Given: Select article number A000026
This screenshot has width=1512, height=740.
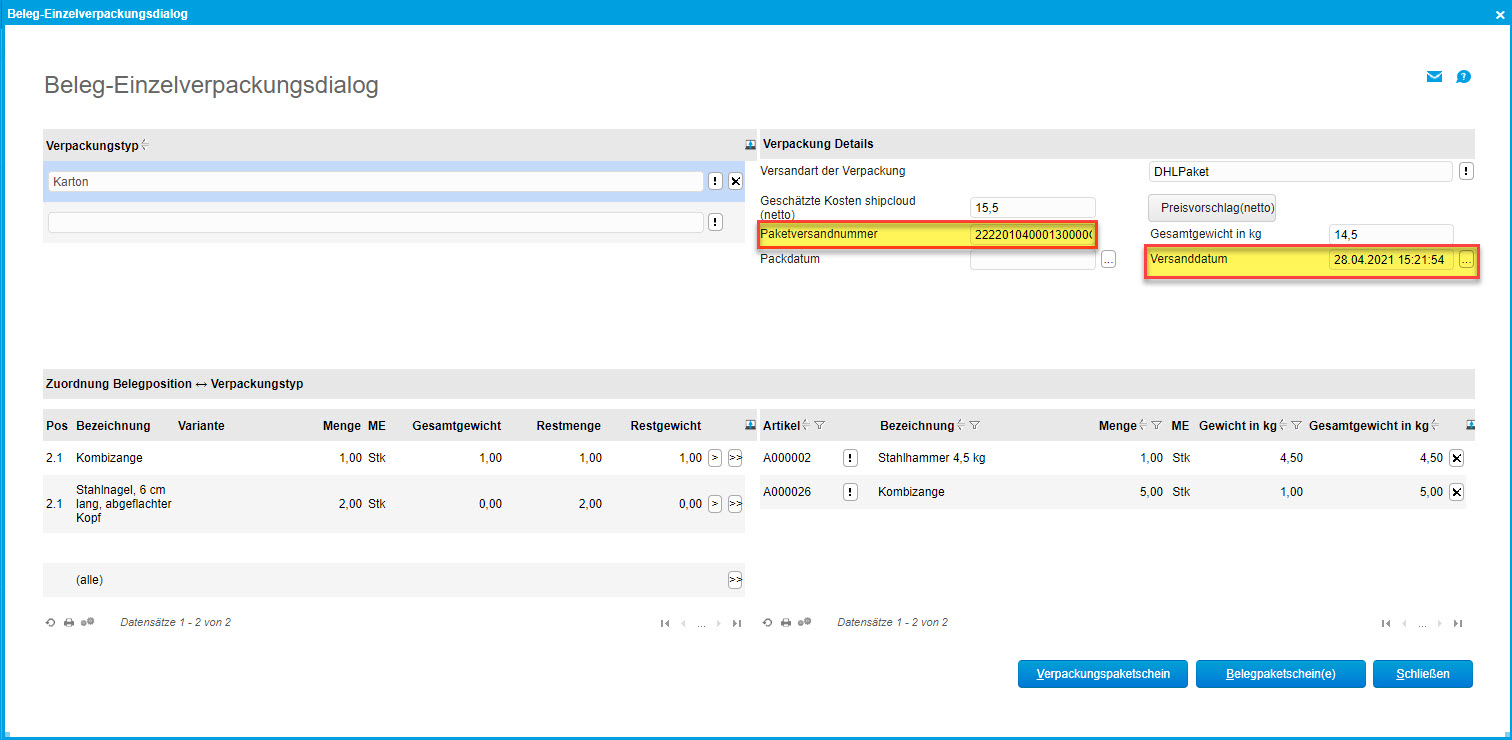Looking at the screenshot, I should pos(787,492).
